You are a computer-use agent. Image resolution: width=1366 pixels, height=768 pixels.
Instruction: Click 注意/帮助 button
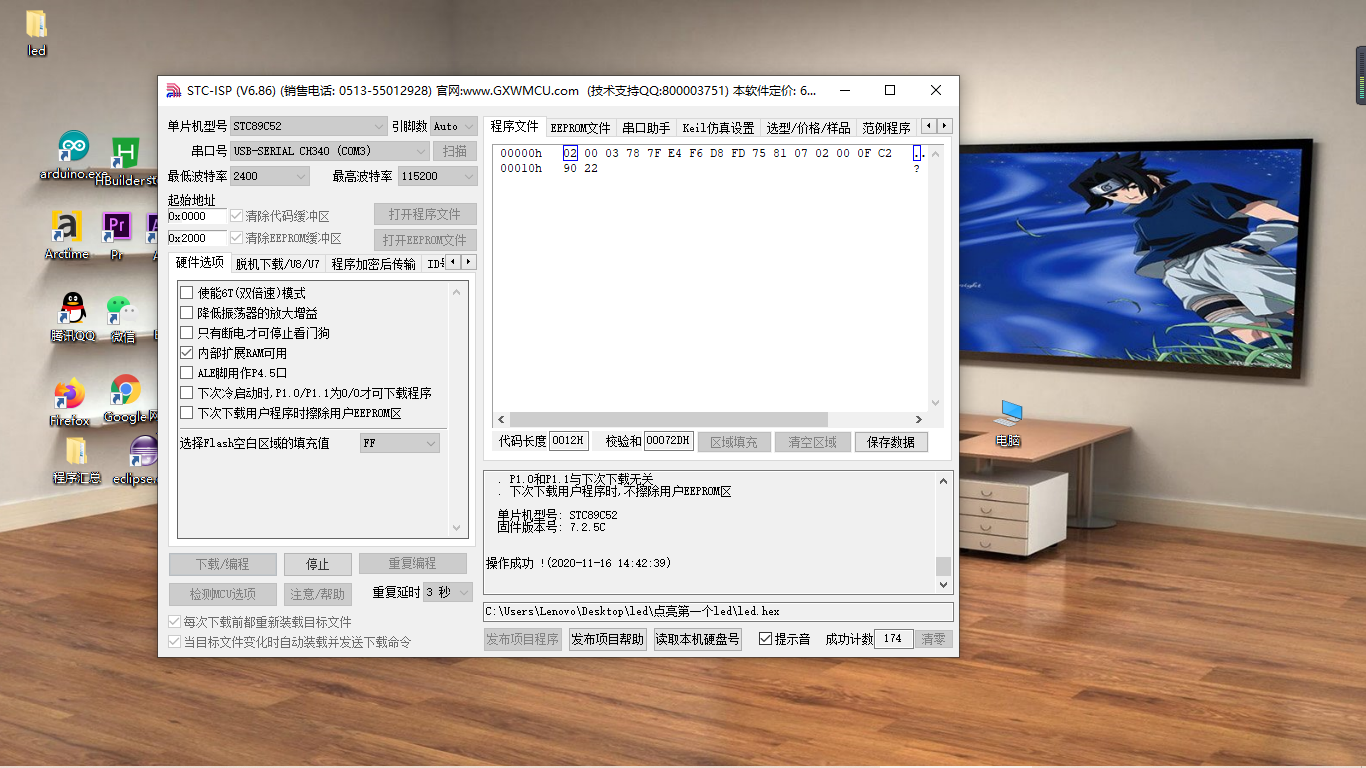coord(318,594)
